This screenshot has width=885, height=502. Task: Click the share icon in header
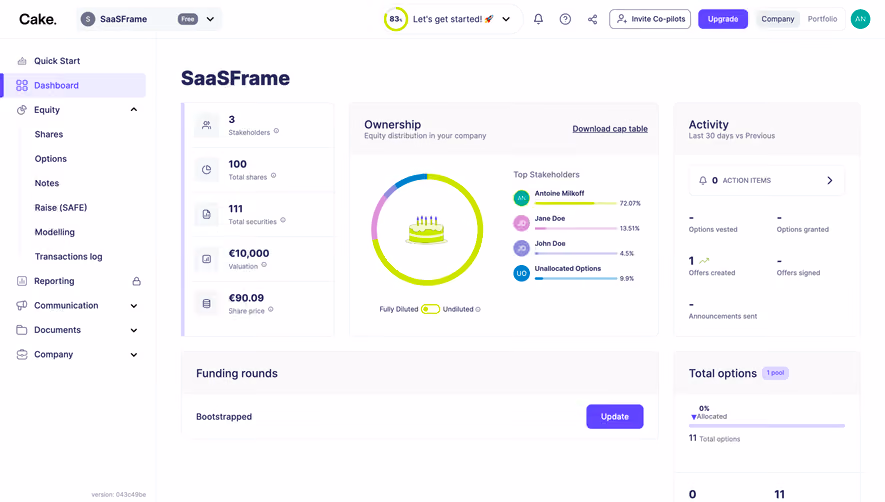pos(592,19)
